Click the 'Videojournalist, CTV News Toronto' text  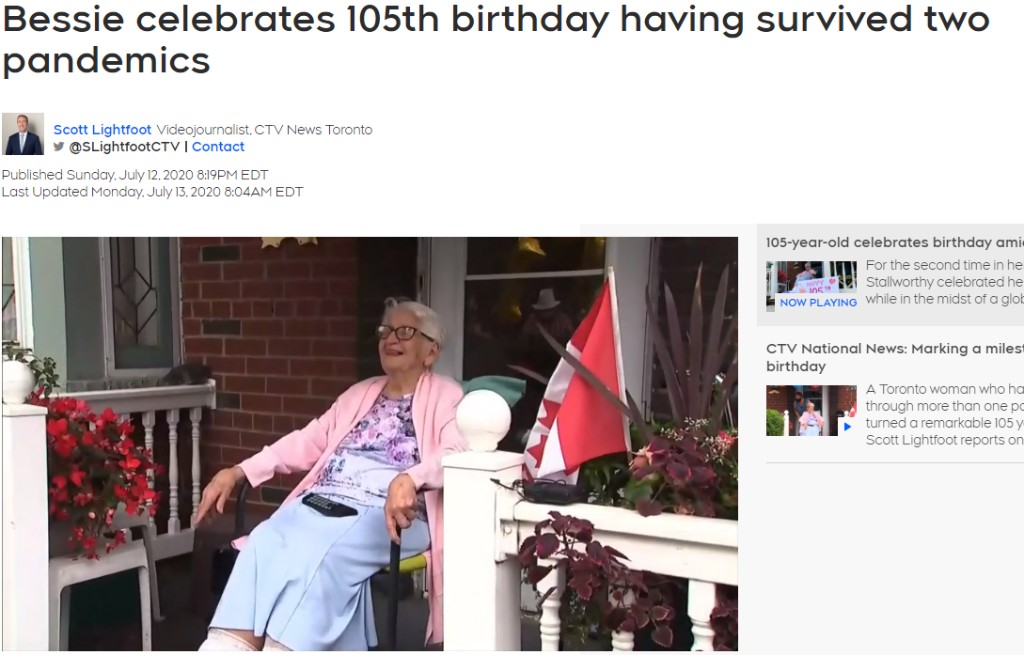coord(264,130)
